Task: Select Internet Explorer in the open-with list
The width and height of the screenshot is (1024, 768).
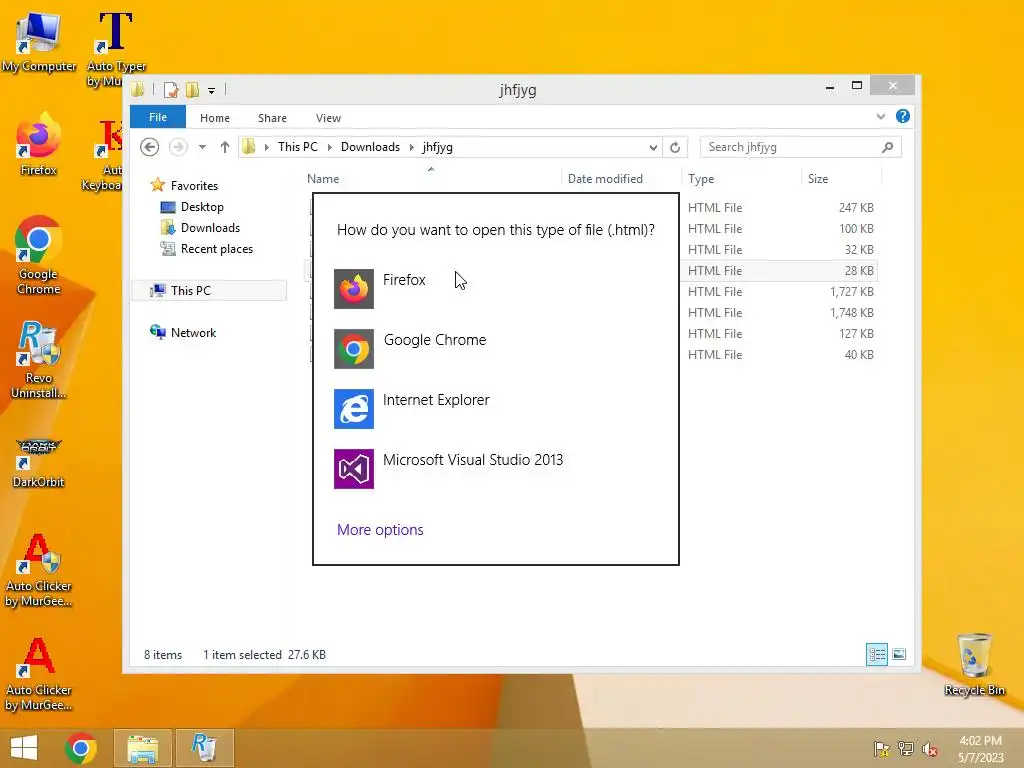Action: click(495, 408)
